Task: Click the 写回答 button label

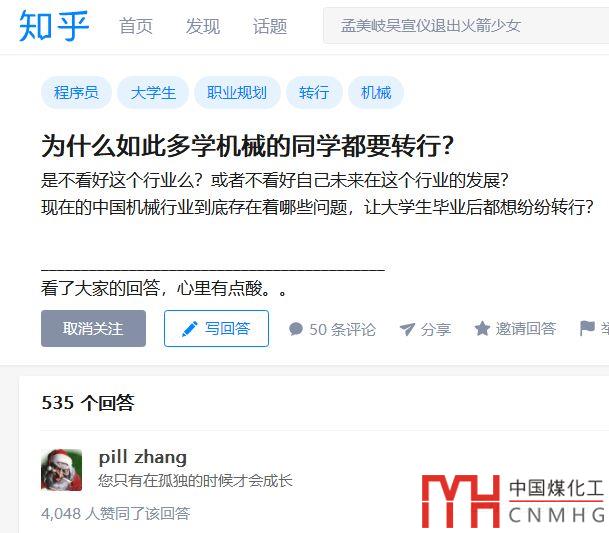Action: [227, 329]
